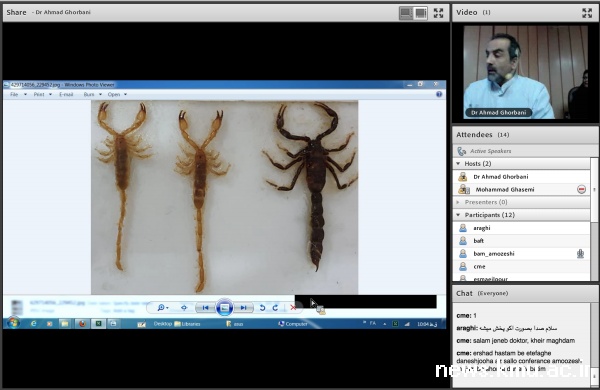The image size is (600, 390).
Task: Click the Attendees pod title
Action: pos(474,135)
